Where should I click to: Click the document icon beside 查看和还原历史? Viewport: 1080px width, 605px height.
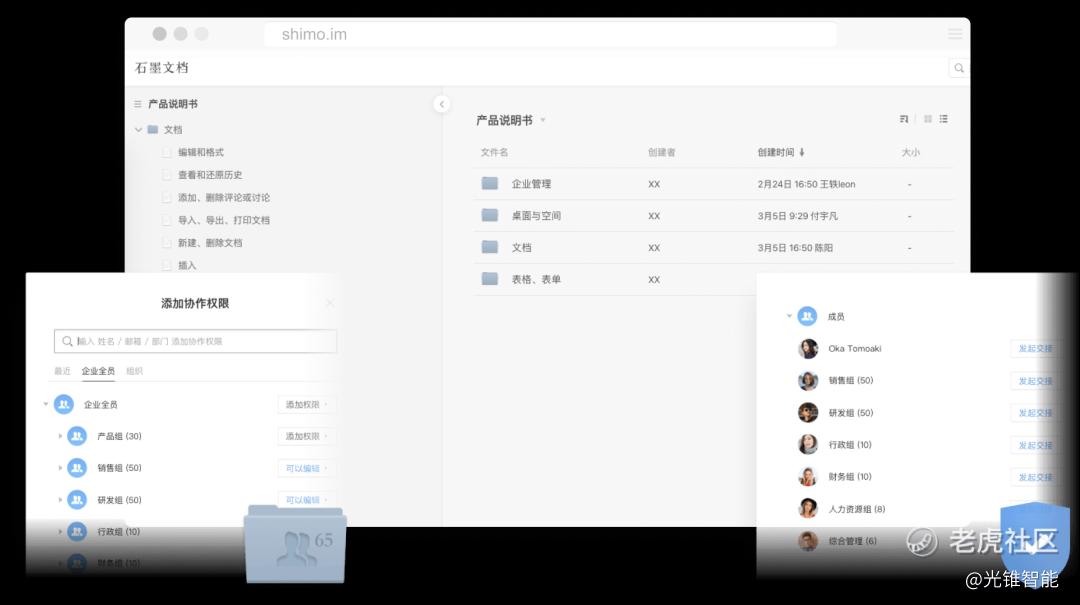pos(166,175)
